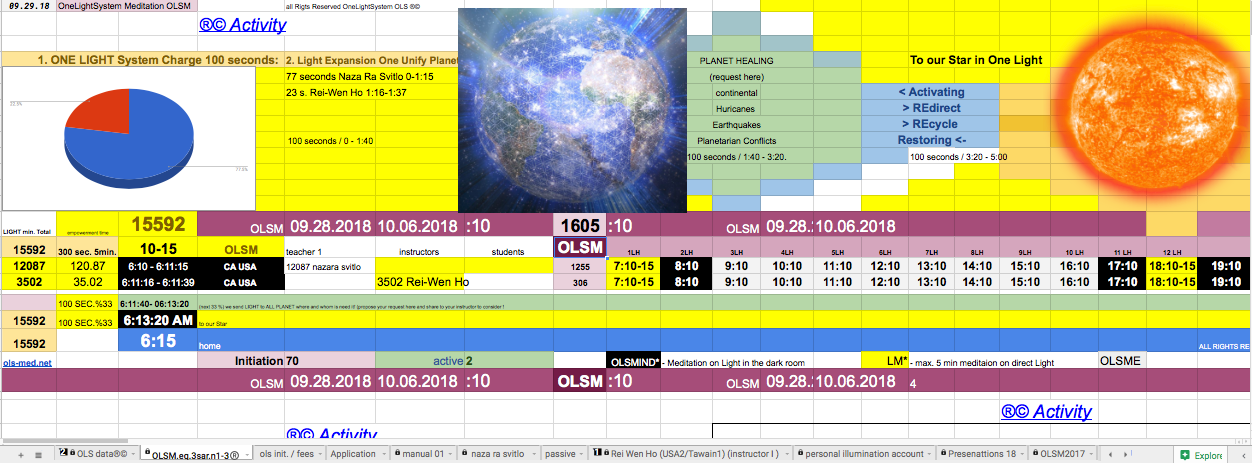
Task: Open Presenattions 18 tab dropdown arrow
Action: pos(1023,454)
